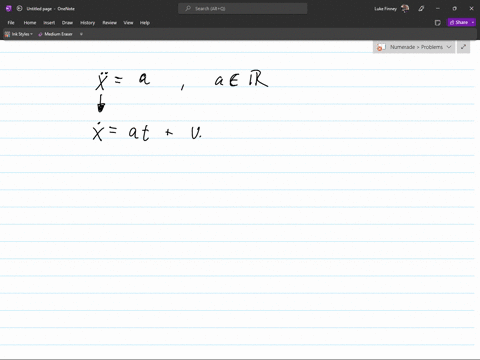
Task: Open the Draw tab
Action: [67, 23]
